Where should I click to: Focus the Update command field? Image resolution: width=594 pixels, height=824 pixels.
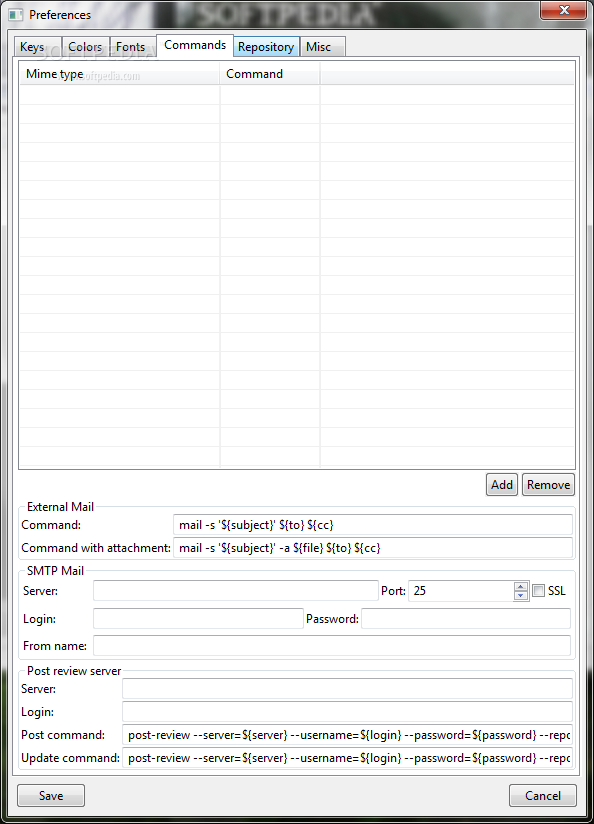(347, 758)
